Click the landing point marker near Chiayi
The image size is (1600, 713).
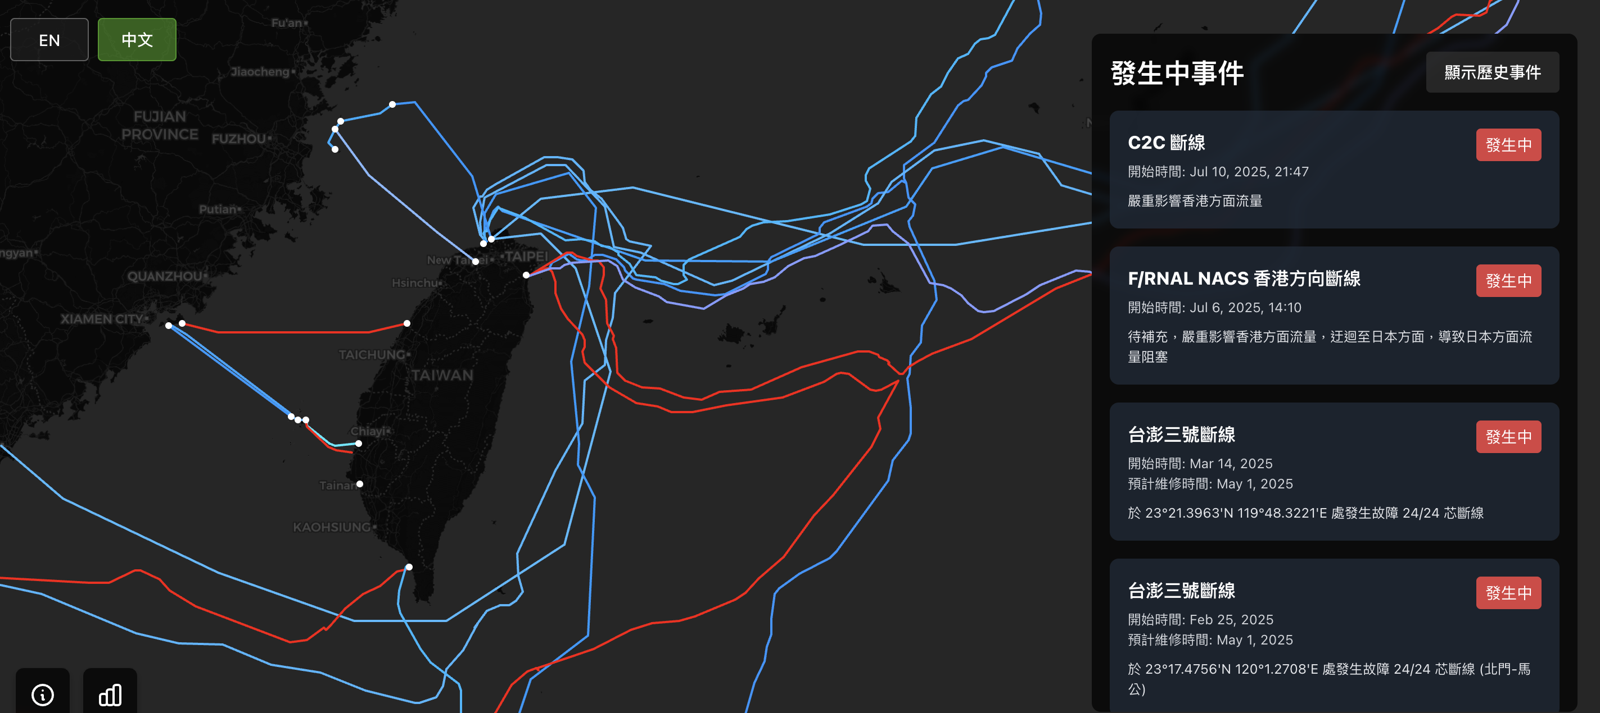[x=359, y=443]
